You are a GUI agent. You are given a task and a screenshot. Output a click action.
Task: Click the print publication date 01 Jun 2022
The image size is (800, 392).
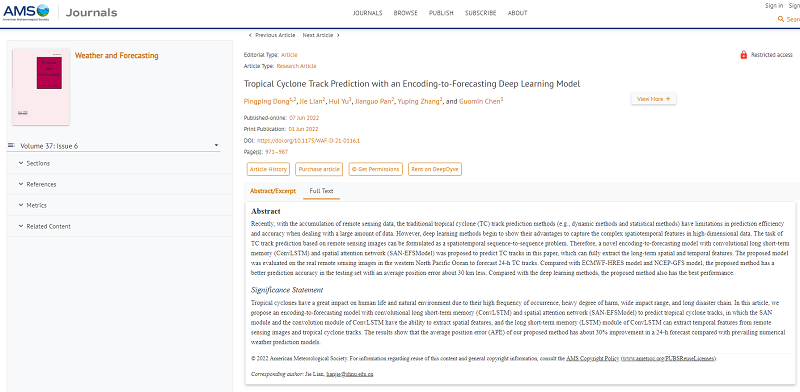304,129
